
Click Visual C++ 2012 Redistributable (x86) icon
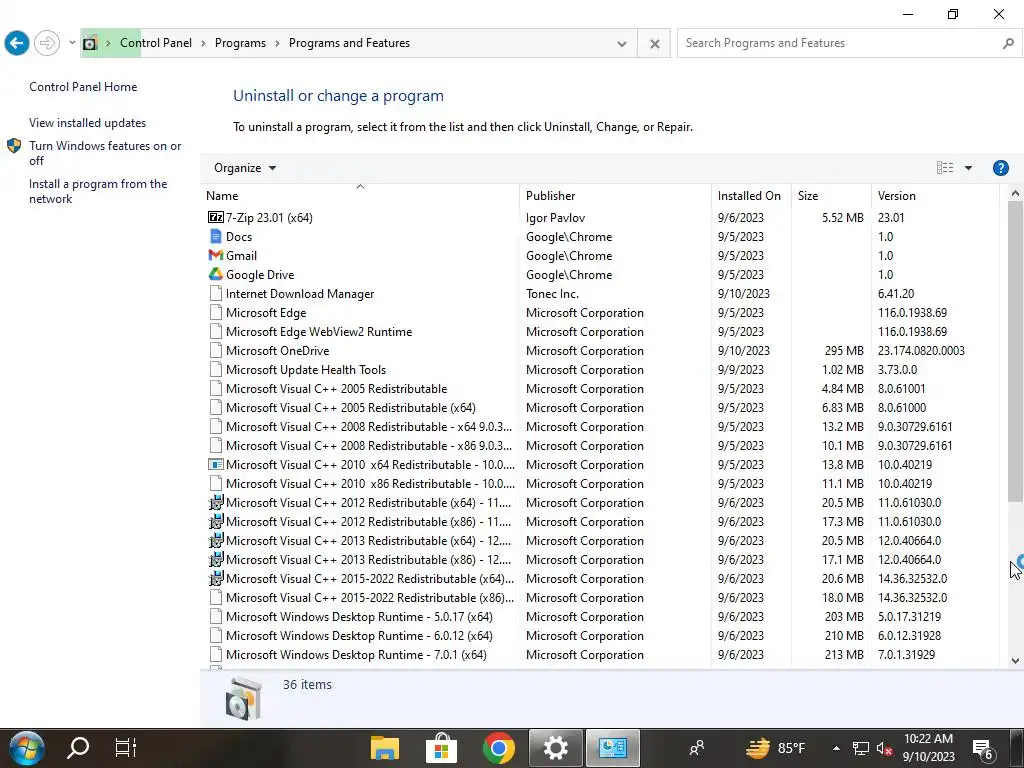[216, 521]
